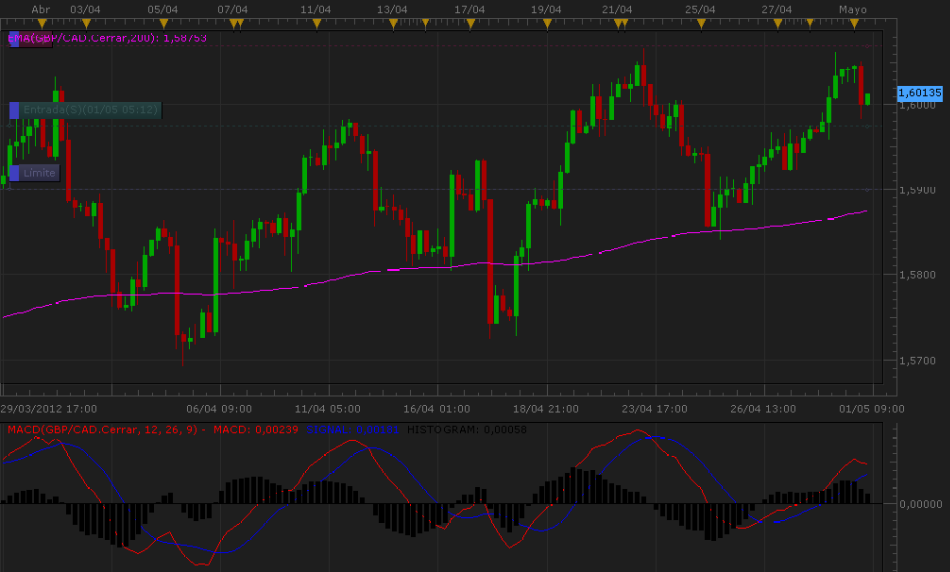
Task: Click the 0,00000 level on the MACD axis
Action: [x=920, y=504]
